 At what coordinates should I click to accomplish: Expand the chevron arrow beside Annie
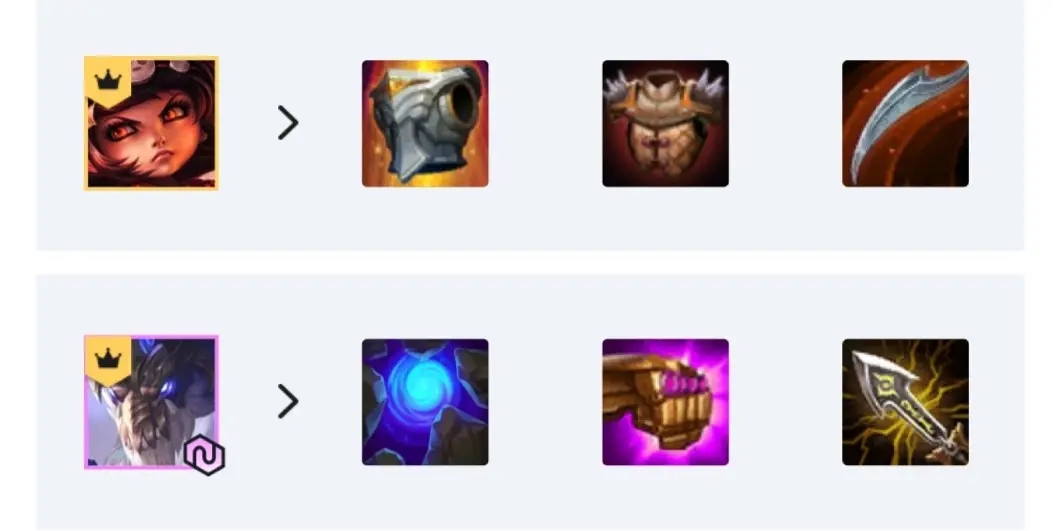click(288, 123)
